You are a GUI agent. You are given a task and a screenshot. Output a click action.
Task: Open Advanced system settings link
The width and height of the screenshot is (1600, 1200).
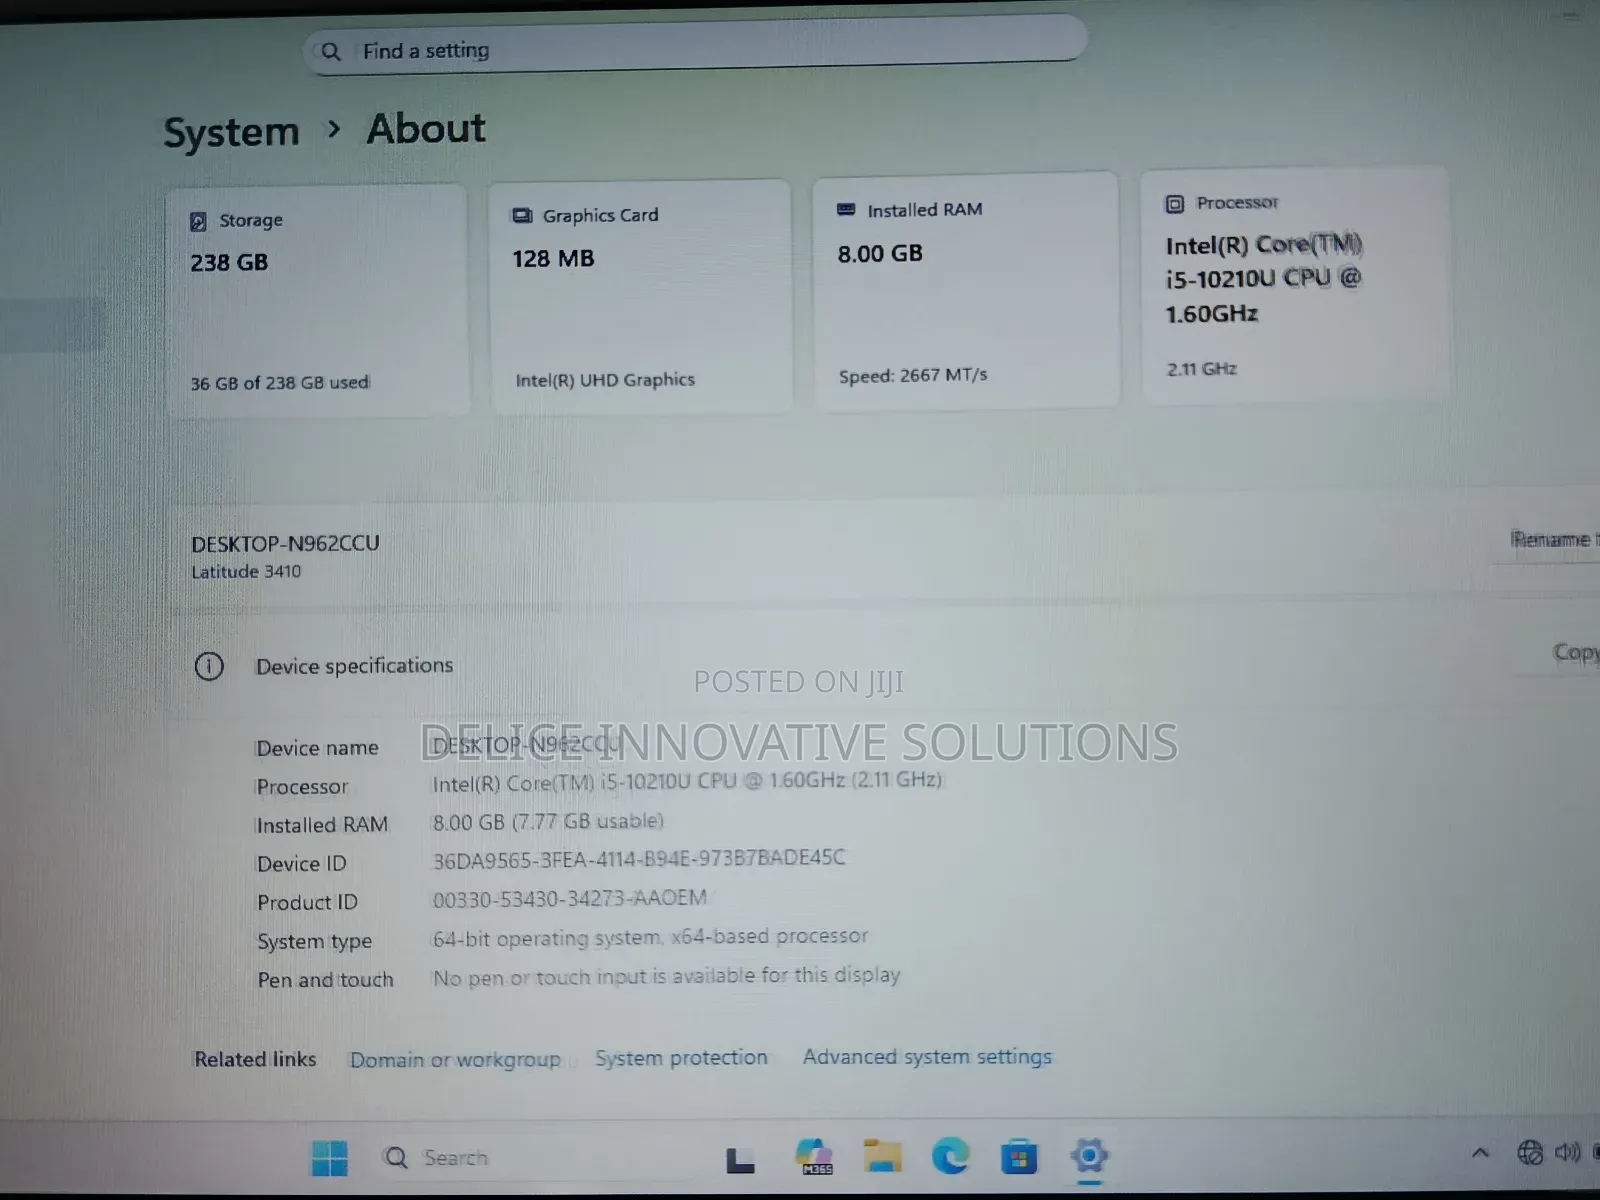point(927,1057)
